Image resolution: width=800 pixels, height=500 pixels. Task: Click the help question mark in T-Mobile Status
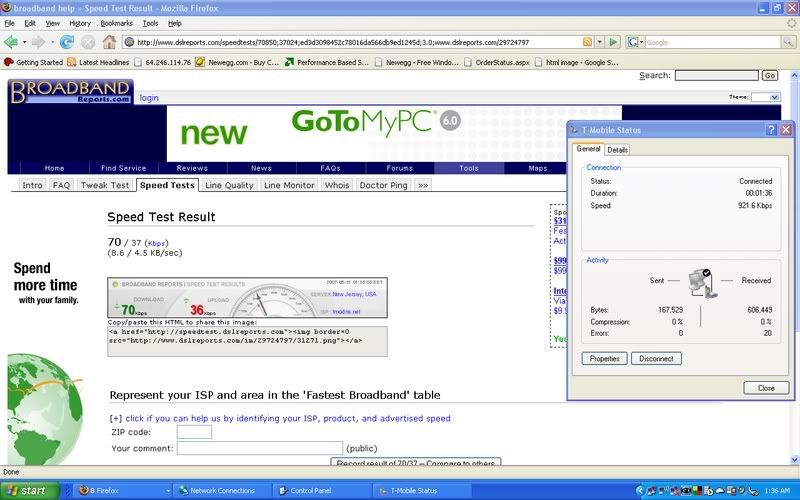point(772,130)
